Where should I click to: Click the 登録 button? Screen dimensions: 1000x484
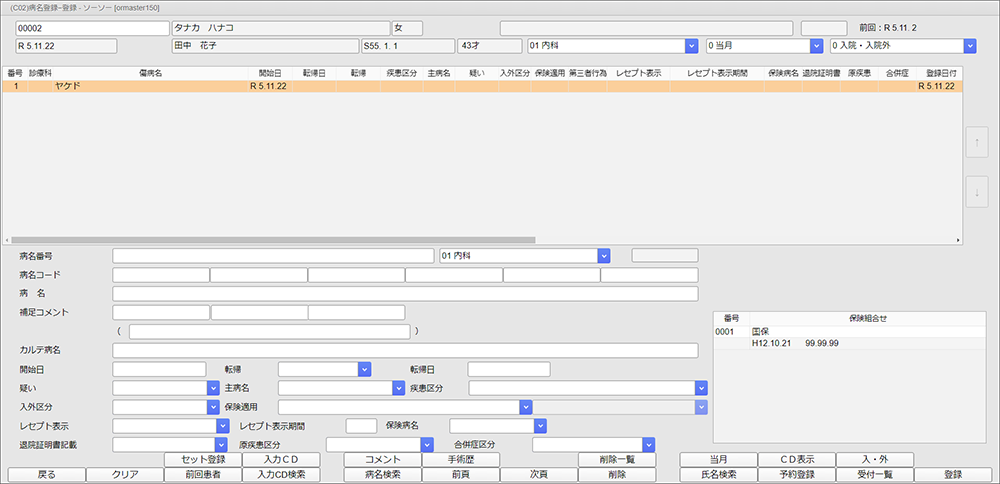click(x=952, y=475)
